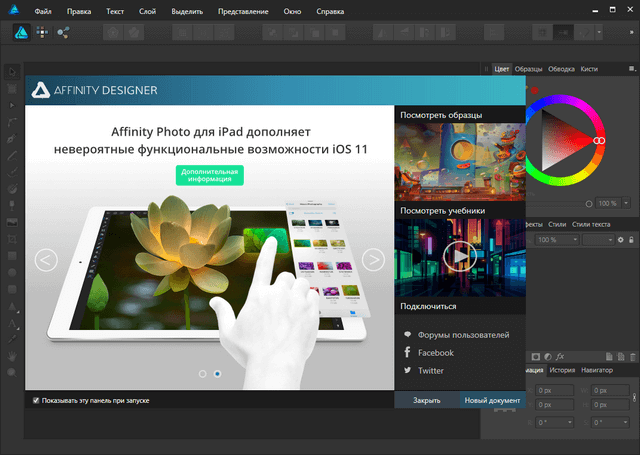
Task: Click the Новый документ button
Action: 491,400
